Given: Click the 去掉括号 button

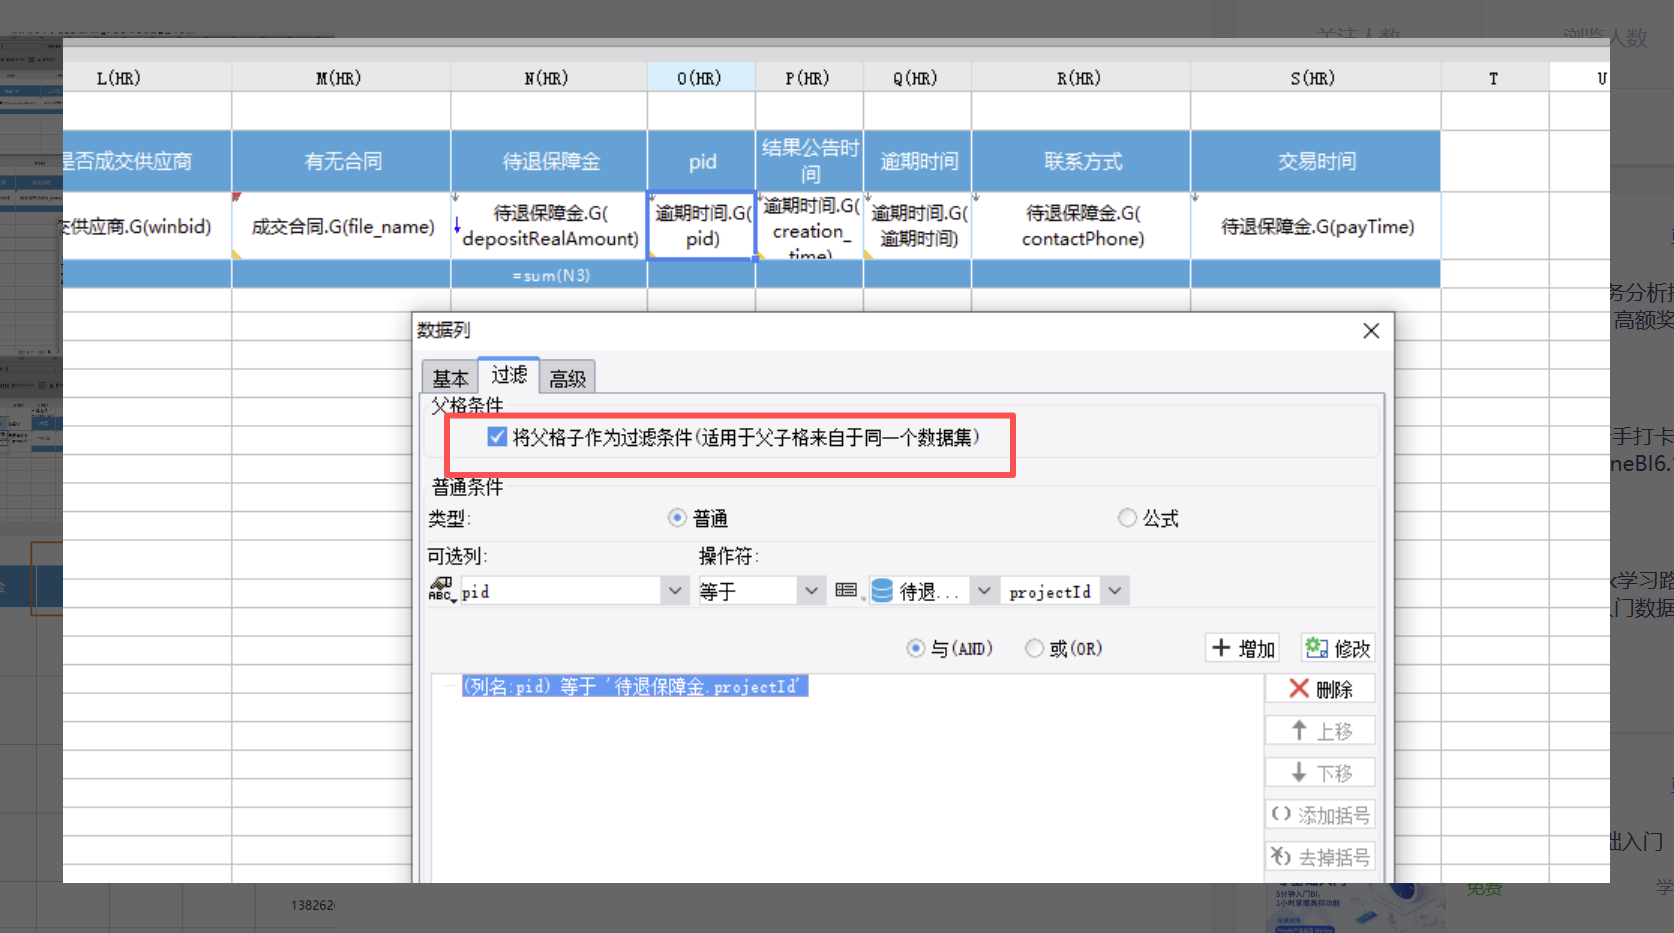Looking at the screenshot, I should coord(1320,857).
